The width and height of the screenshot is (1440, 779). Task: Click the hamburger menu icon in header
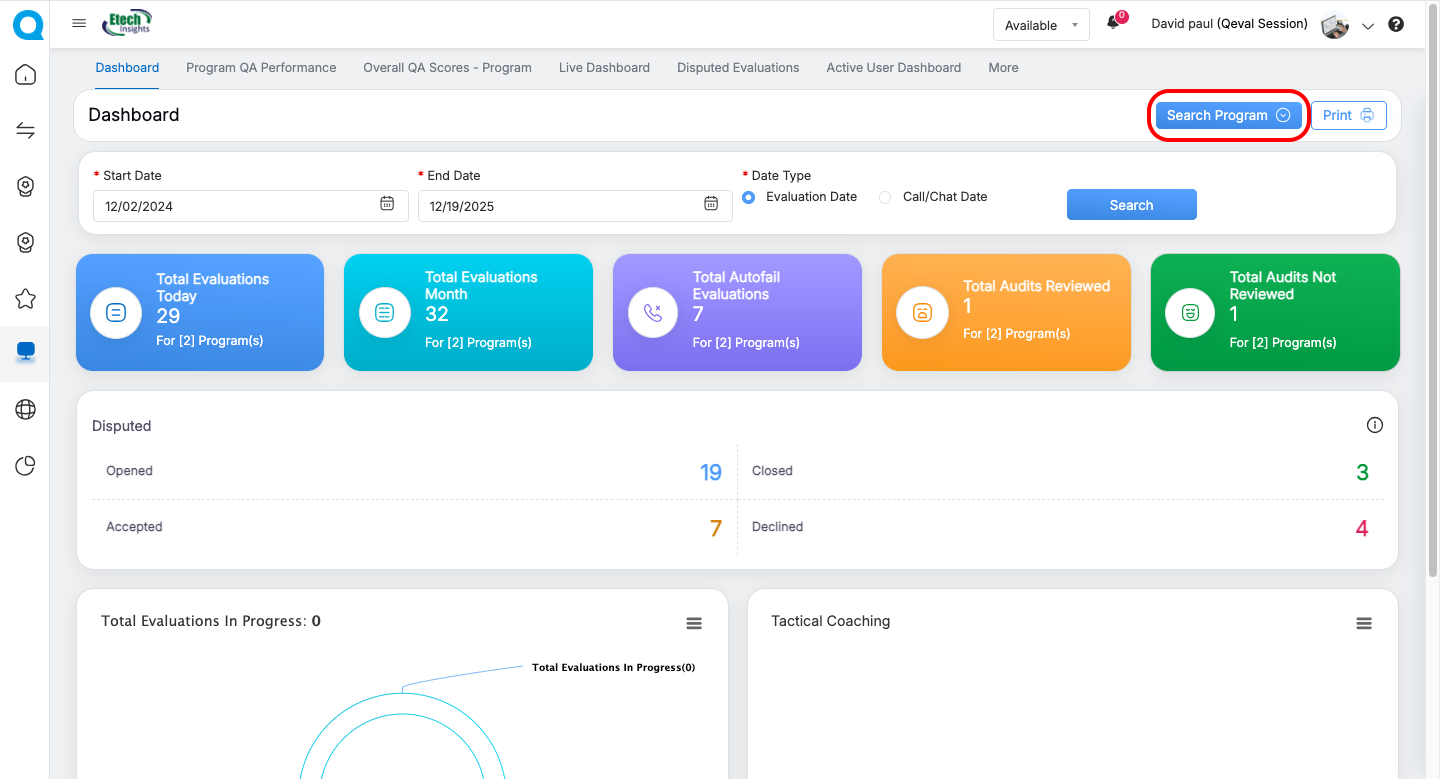coord(79,24)
